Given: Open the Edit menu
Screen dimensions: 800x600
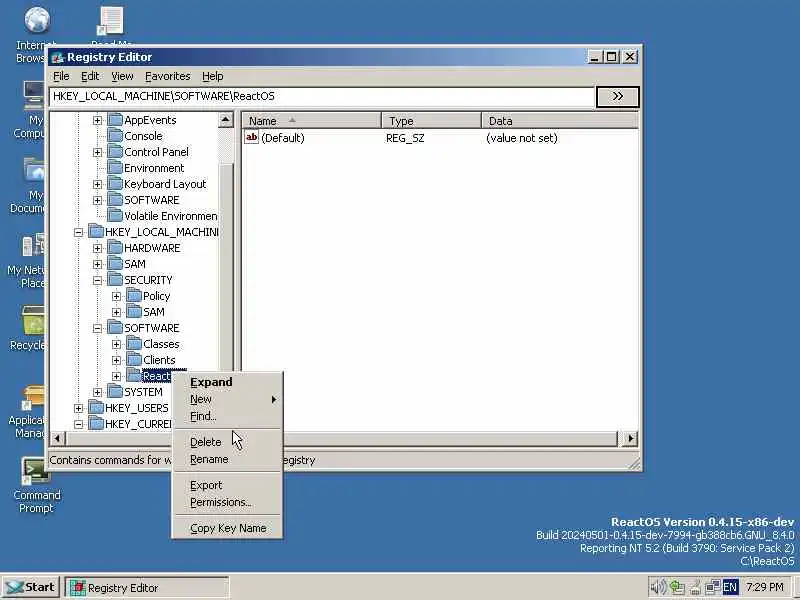Looking at the screenshot, I should pyautogui.click(x=90, y=76).
